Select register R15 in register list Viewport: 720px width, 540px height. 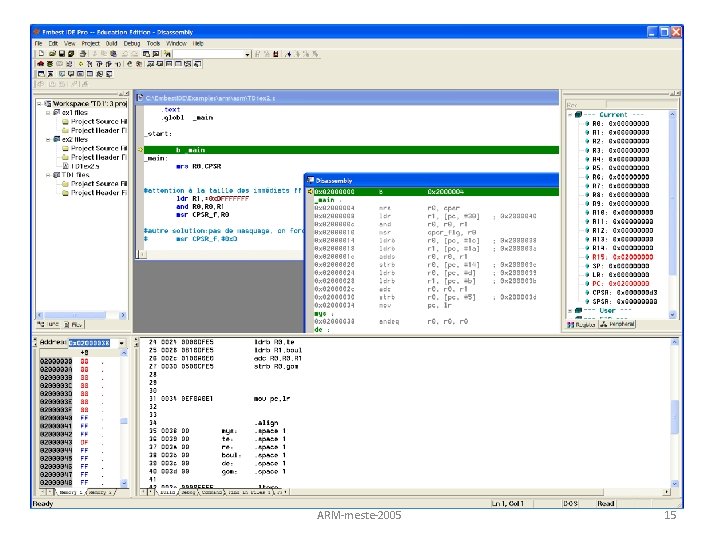click(613, 257)
